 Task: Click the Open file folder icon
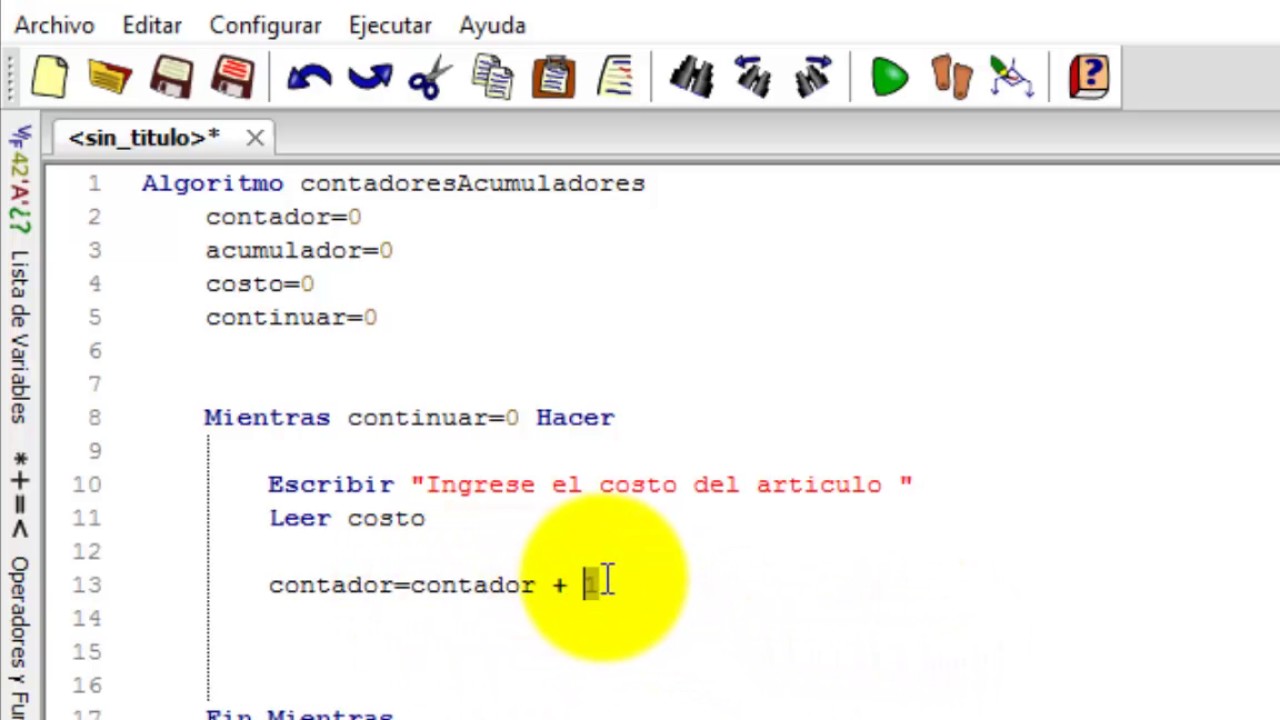pos(110,77)
